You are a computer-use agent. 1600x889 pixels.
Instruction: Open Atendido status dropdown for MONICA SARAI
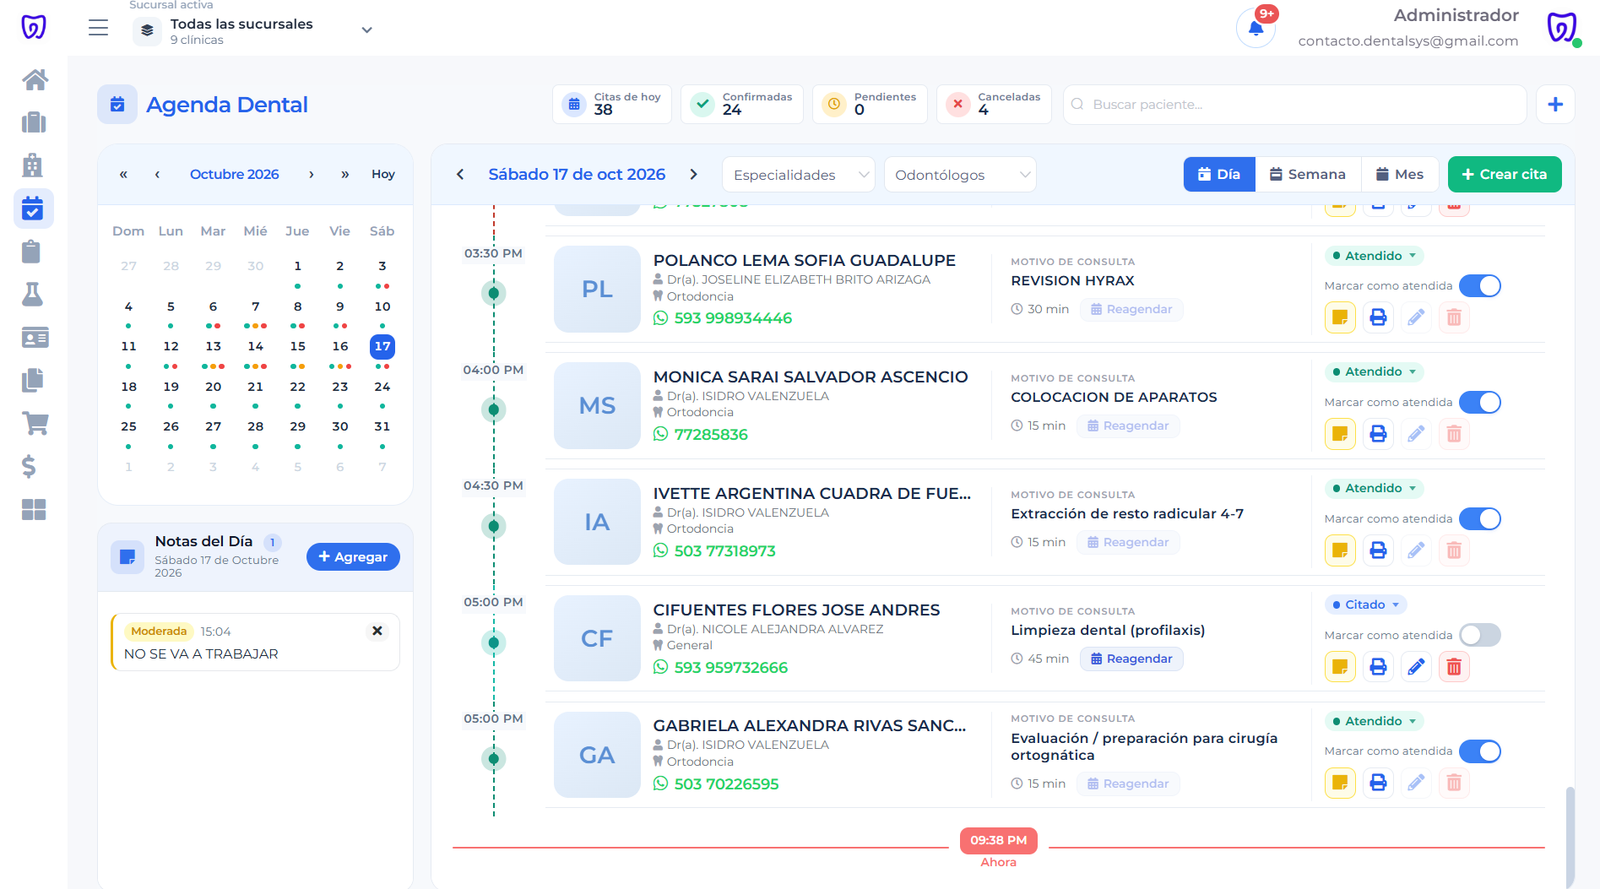pyautogui.click(x=1374, y=372)
